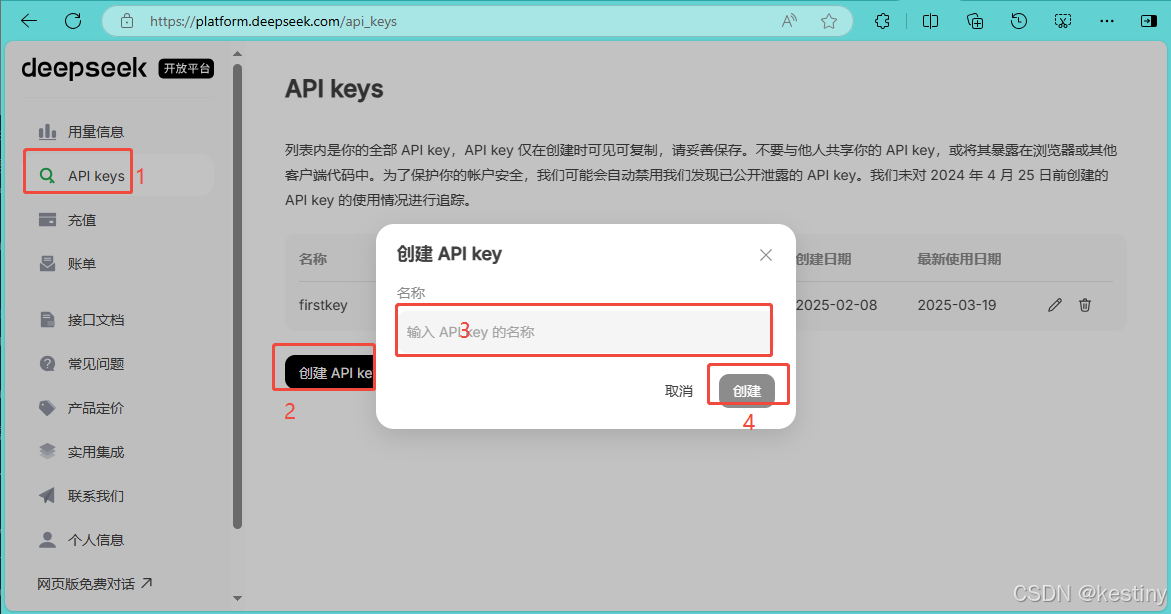1171x614 pixels.
Task: Open 个人信息 in the sidebar
Action: pyautogui.click(x=96, y=540)
